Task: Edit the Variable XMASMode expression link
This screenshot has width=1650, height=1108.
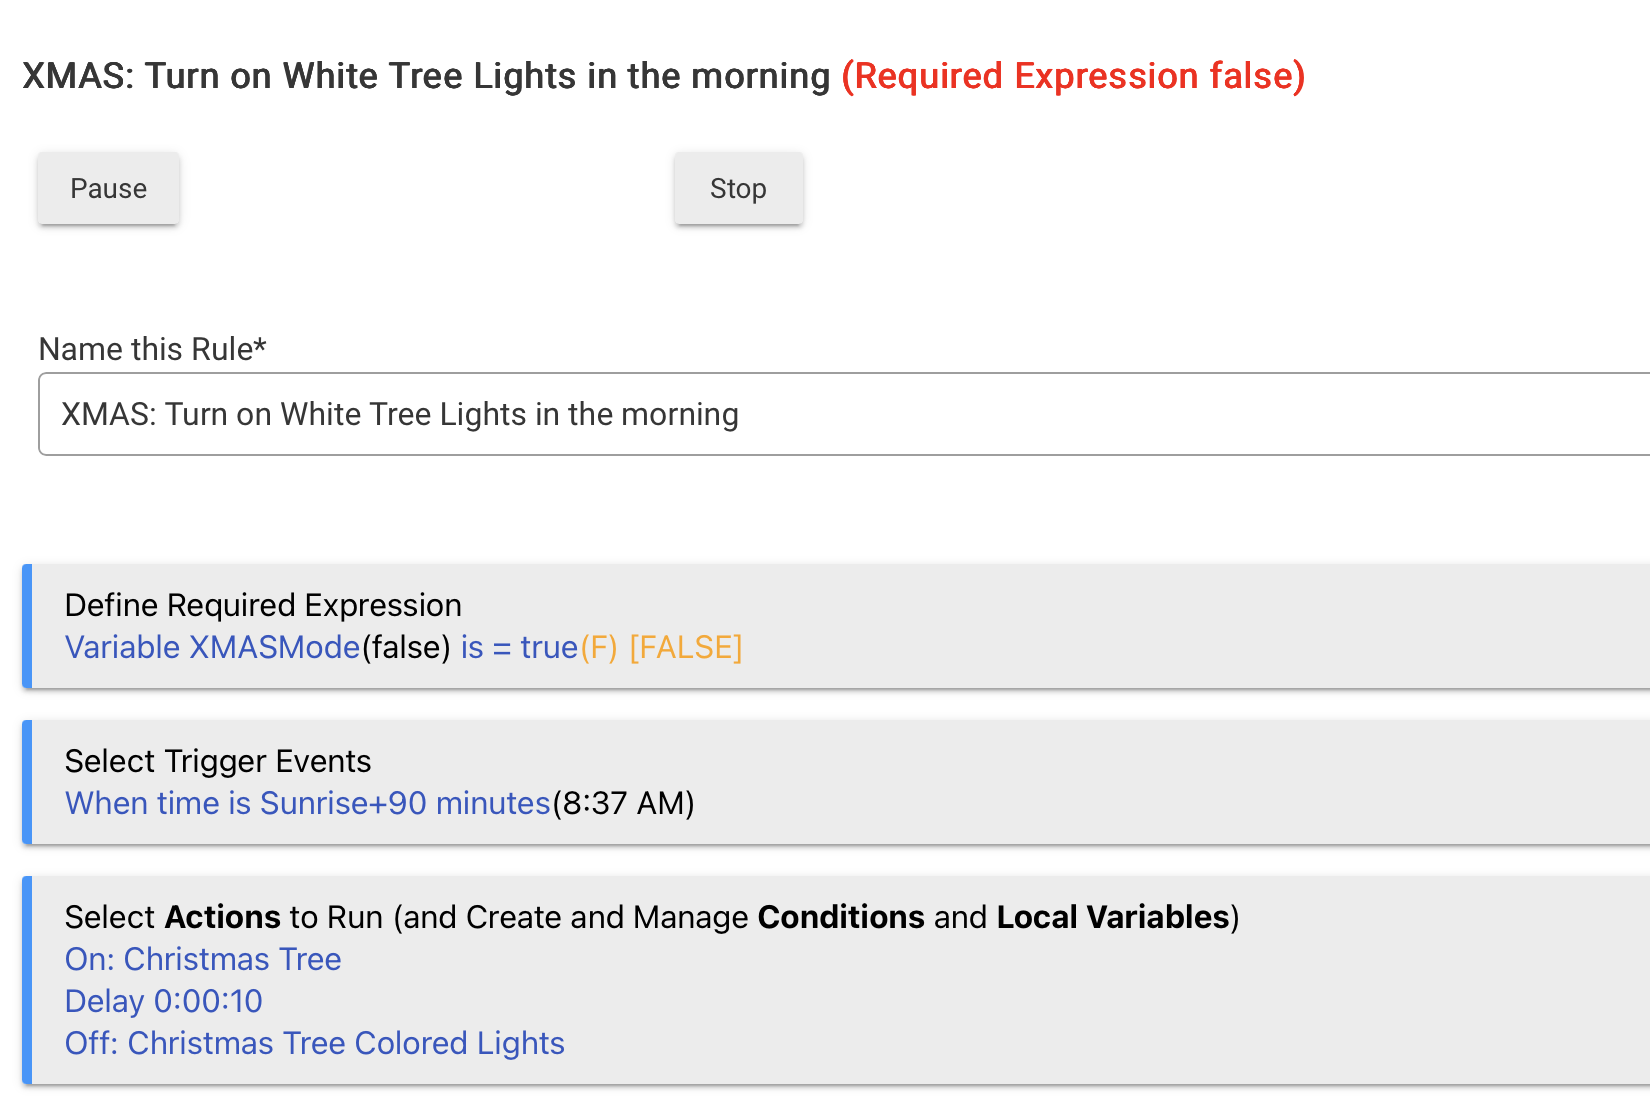Action: 212,648
